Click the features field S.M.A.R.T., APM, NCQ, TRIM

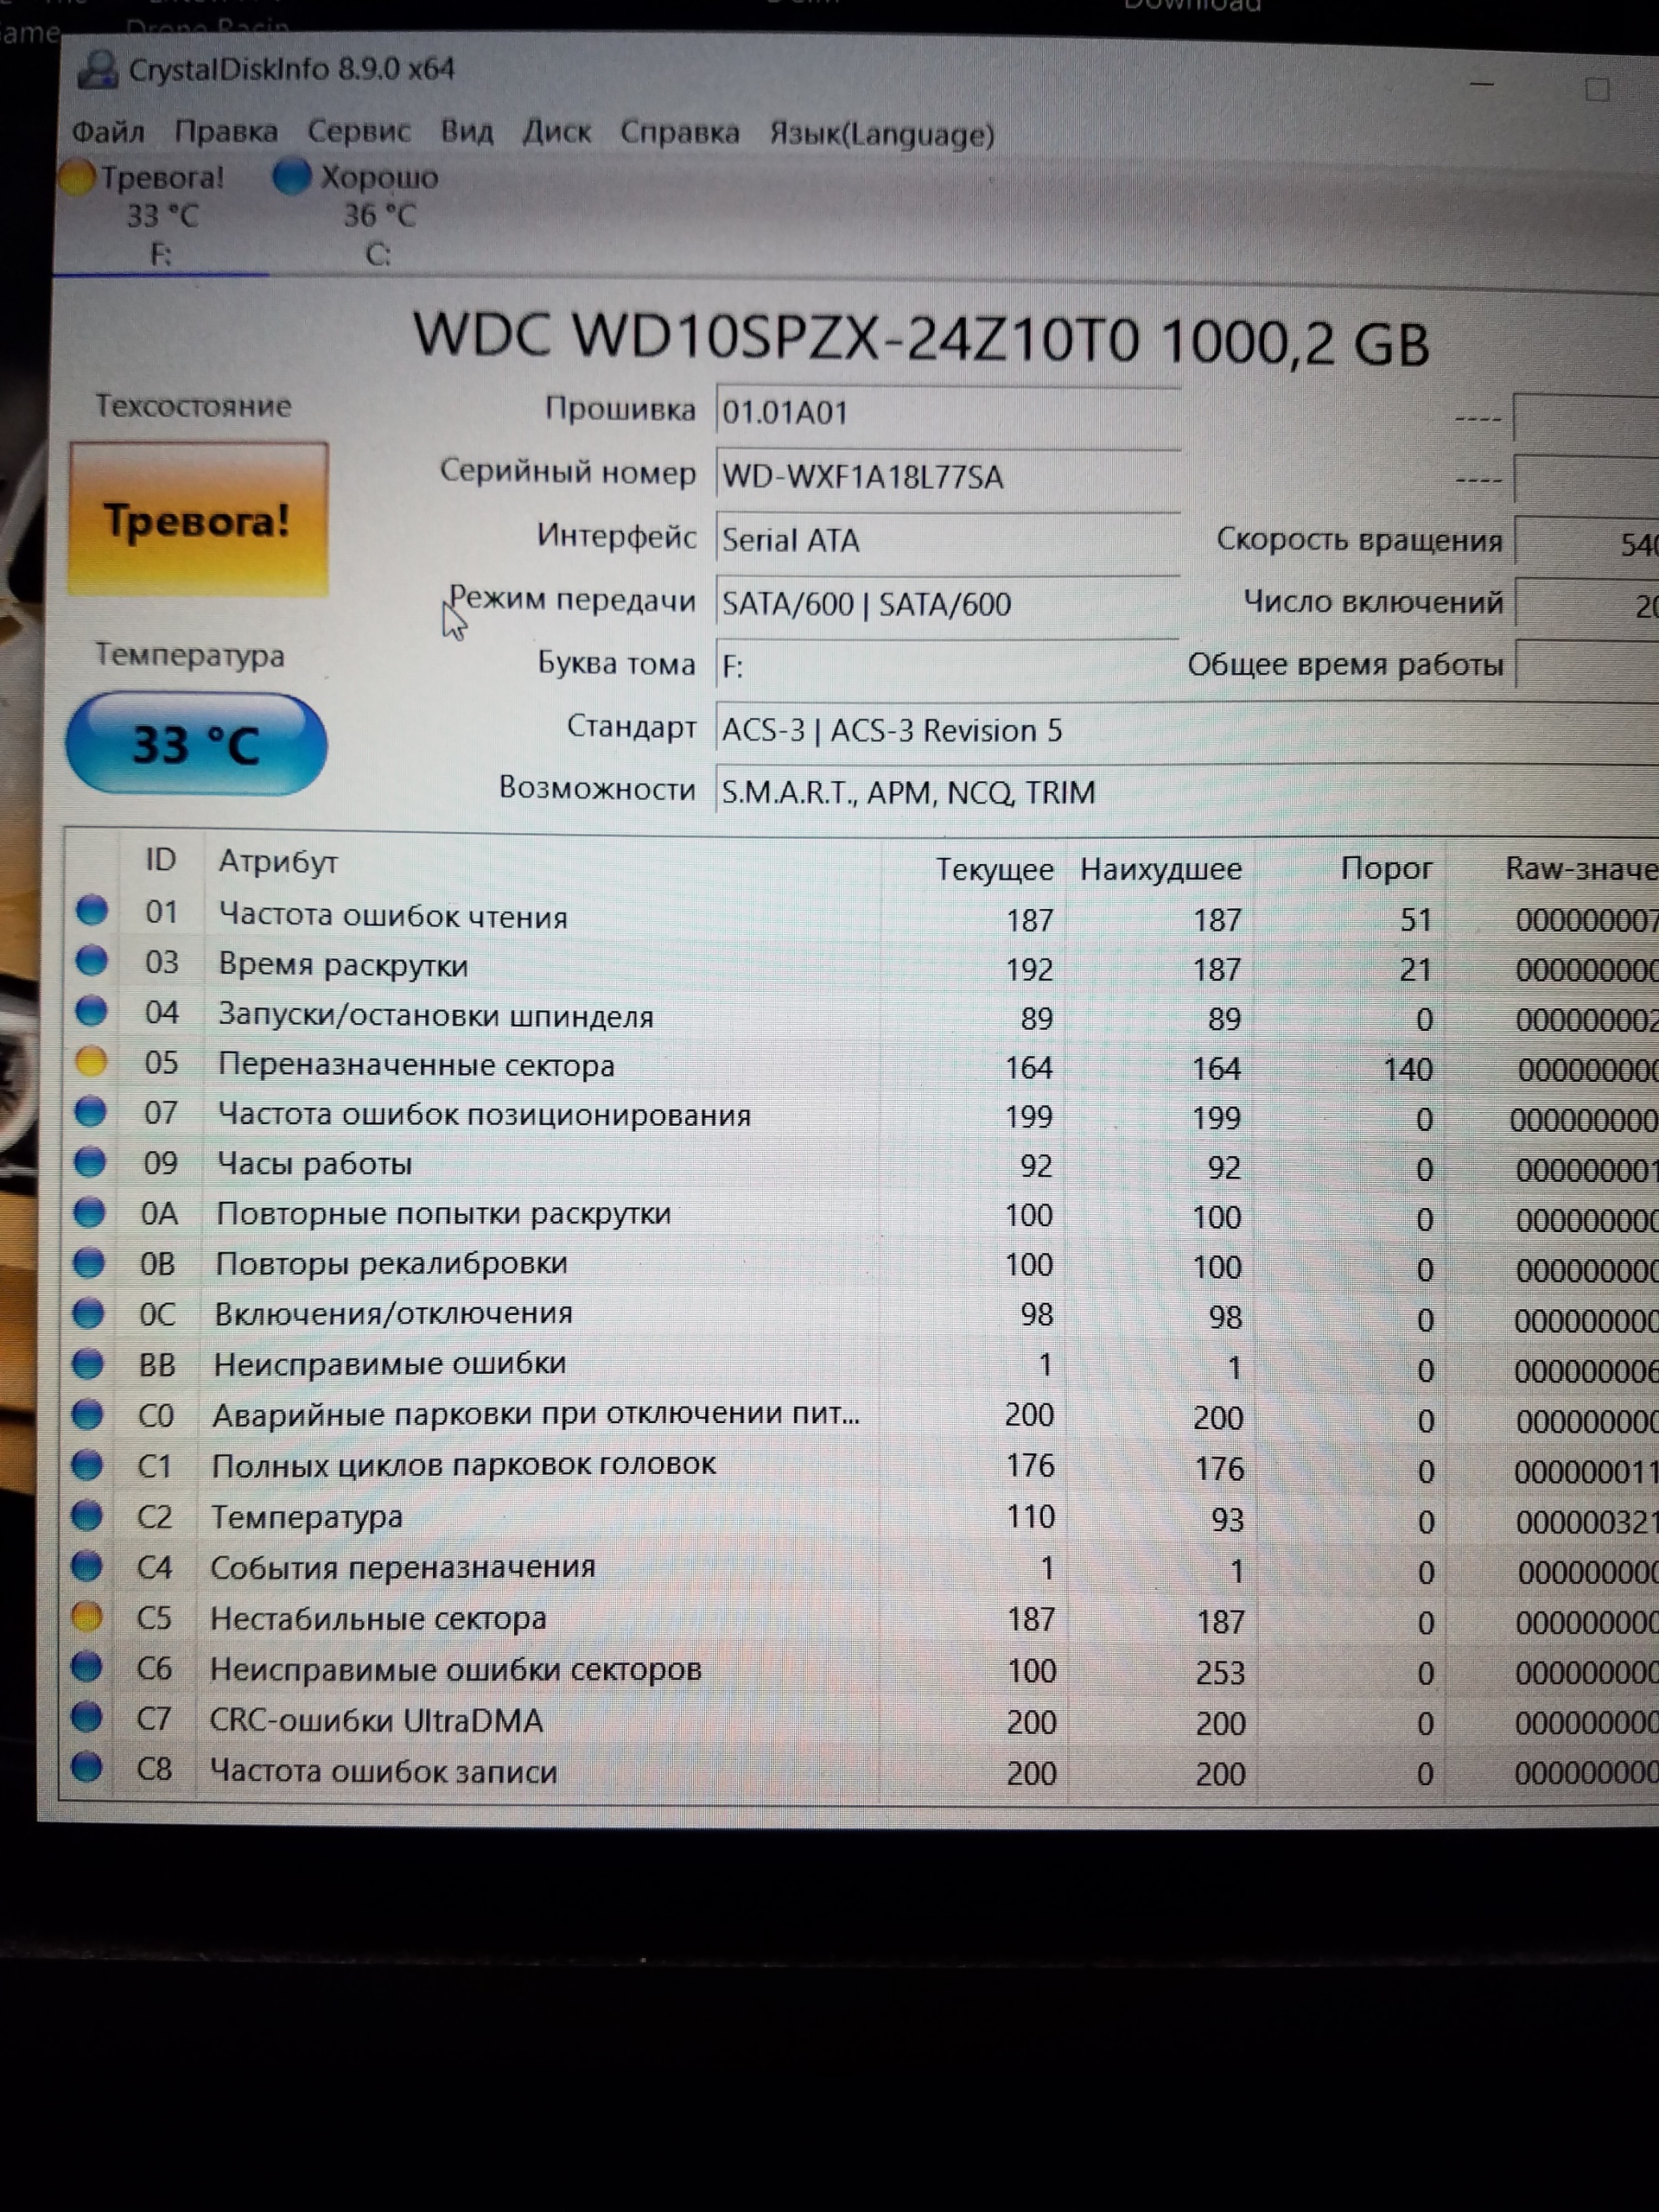(x=1186, y=792)
